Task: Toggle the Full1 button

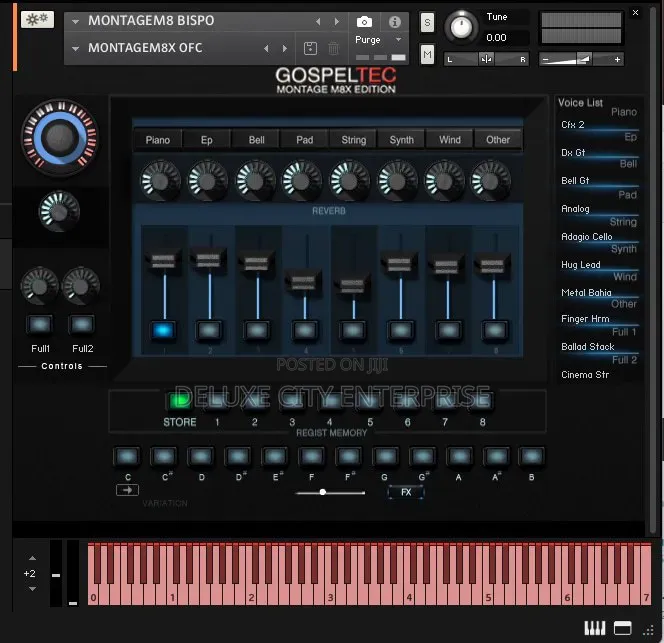Action: point(40,325)
